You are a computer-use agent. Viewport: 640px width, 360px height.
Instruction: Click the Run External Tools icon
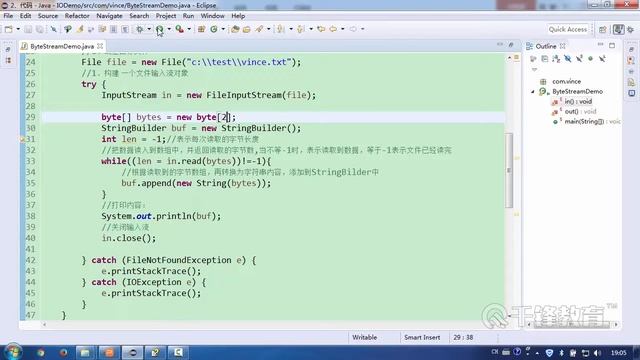[x=179, y=29]
